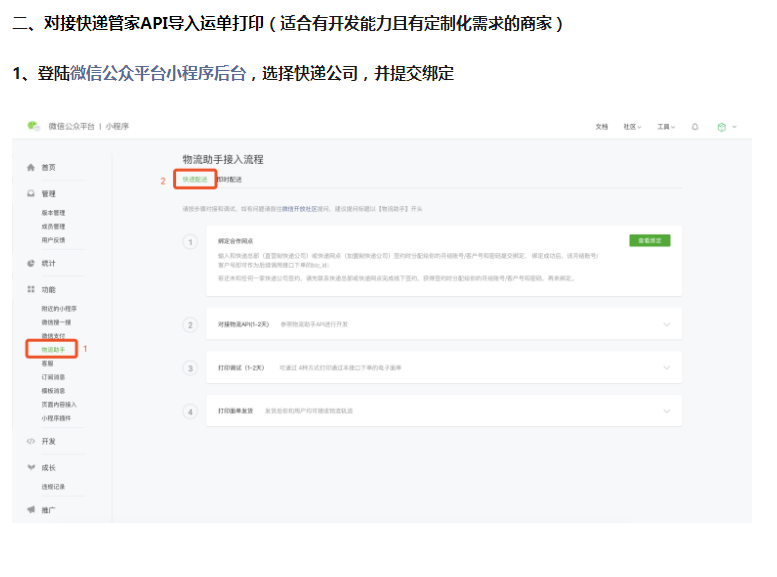Screen dimensions: 777x577
Task: Expand the 打印面单发货 step chevron
Action: 666,411
